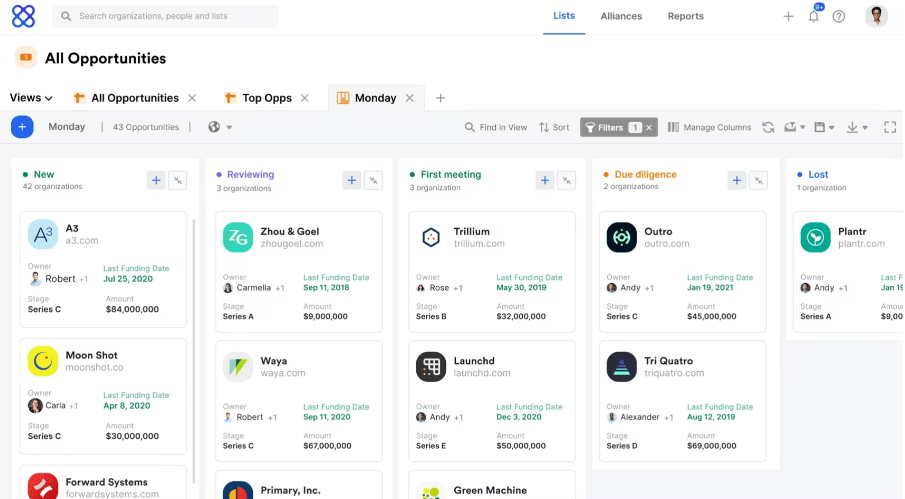This screenshot has height=499, width=905.
Task: Enter fullscreen using the expand icon
Action: [x=891, y=128]
